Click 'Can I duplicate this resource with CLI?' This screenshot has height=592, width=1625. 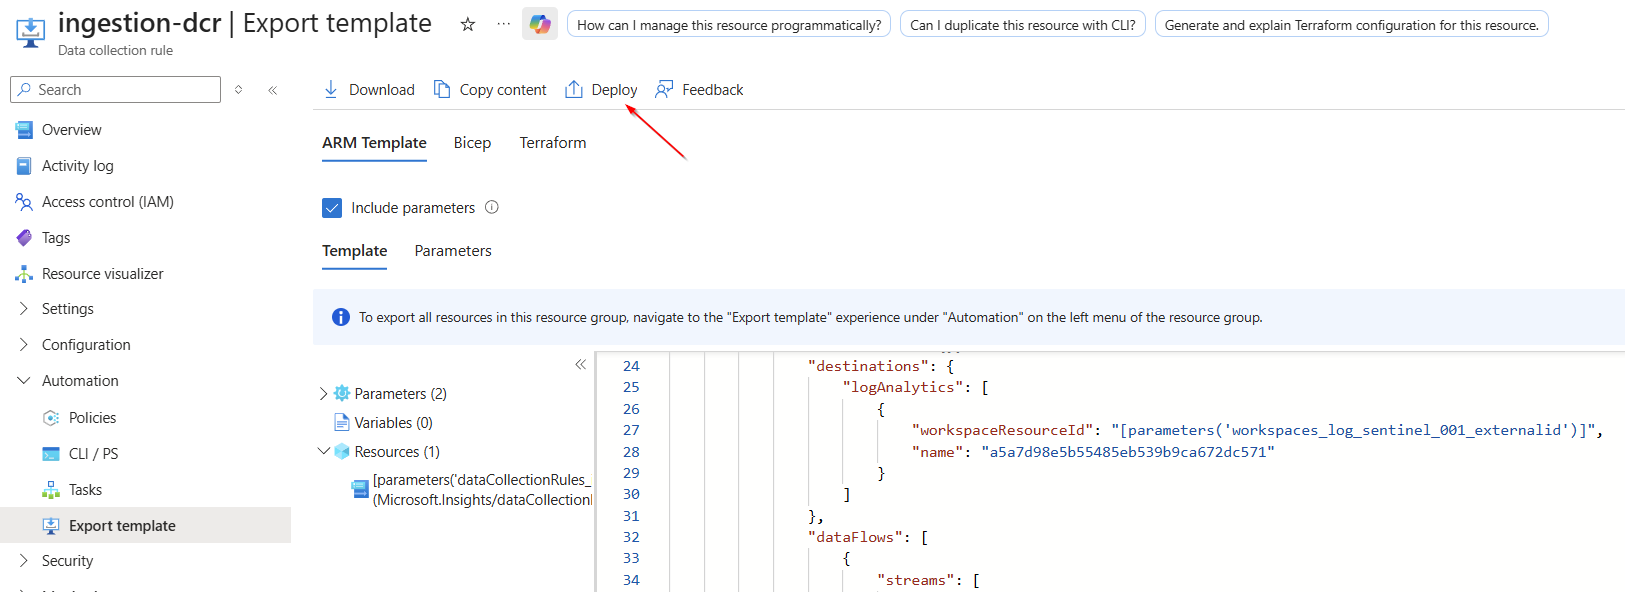[1022, 25]
